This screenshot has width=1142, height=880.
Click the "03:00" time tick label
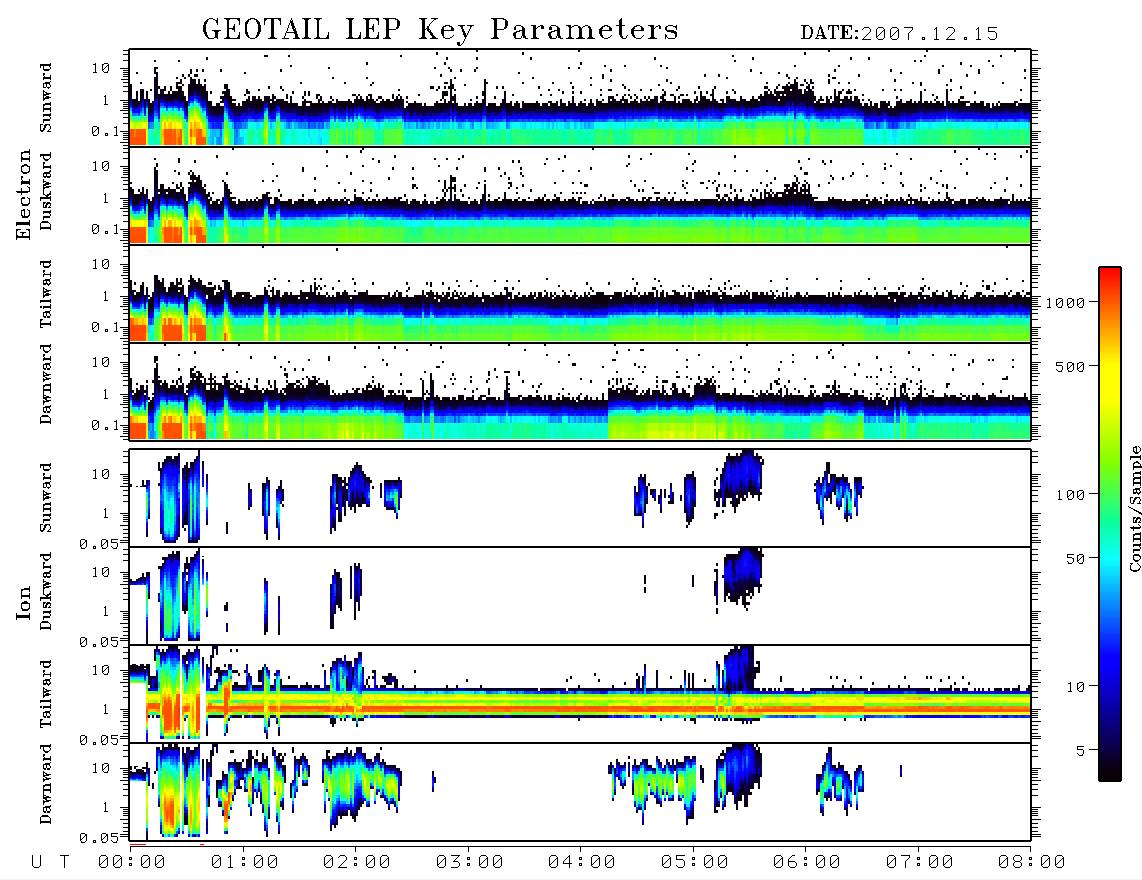pyautogui.click(x=470, y=862)
